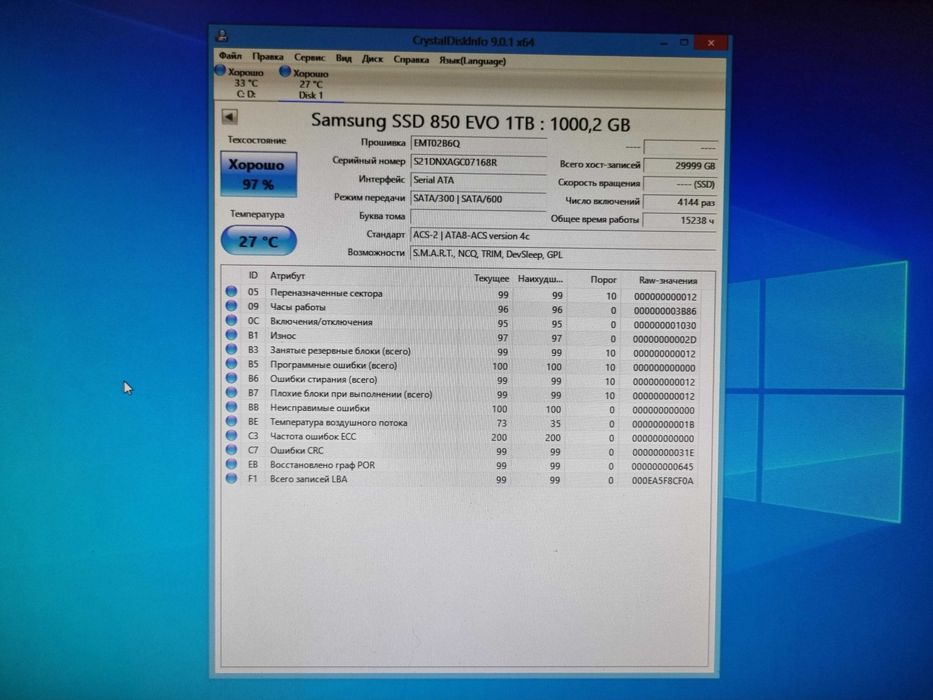Click the CrystalDiskInfo title bar app icon

click(222, 35)
